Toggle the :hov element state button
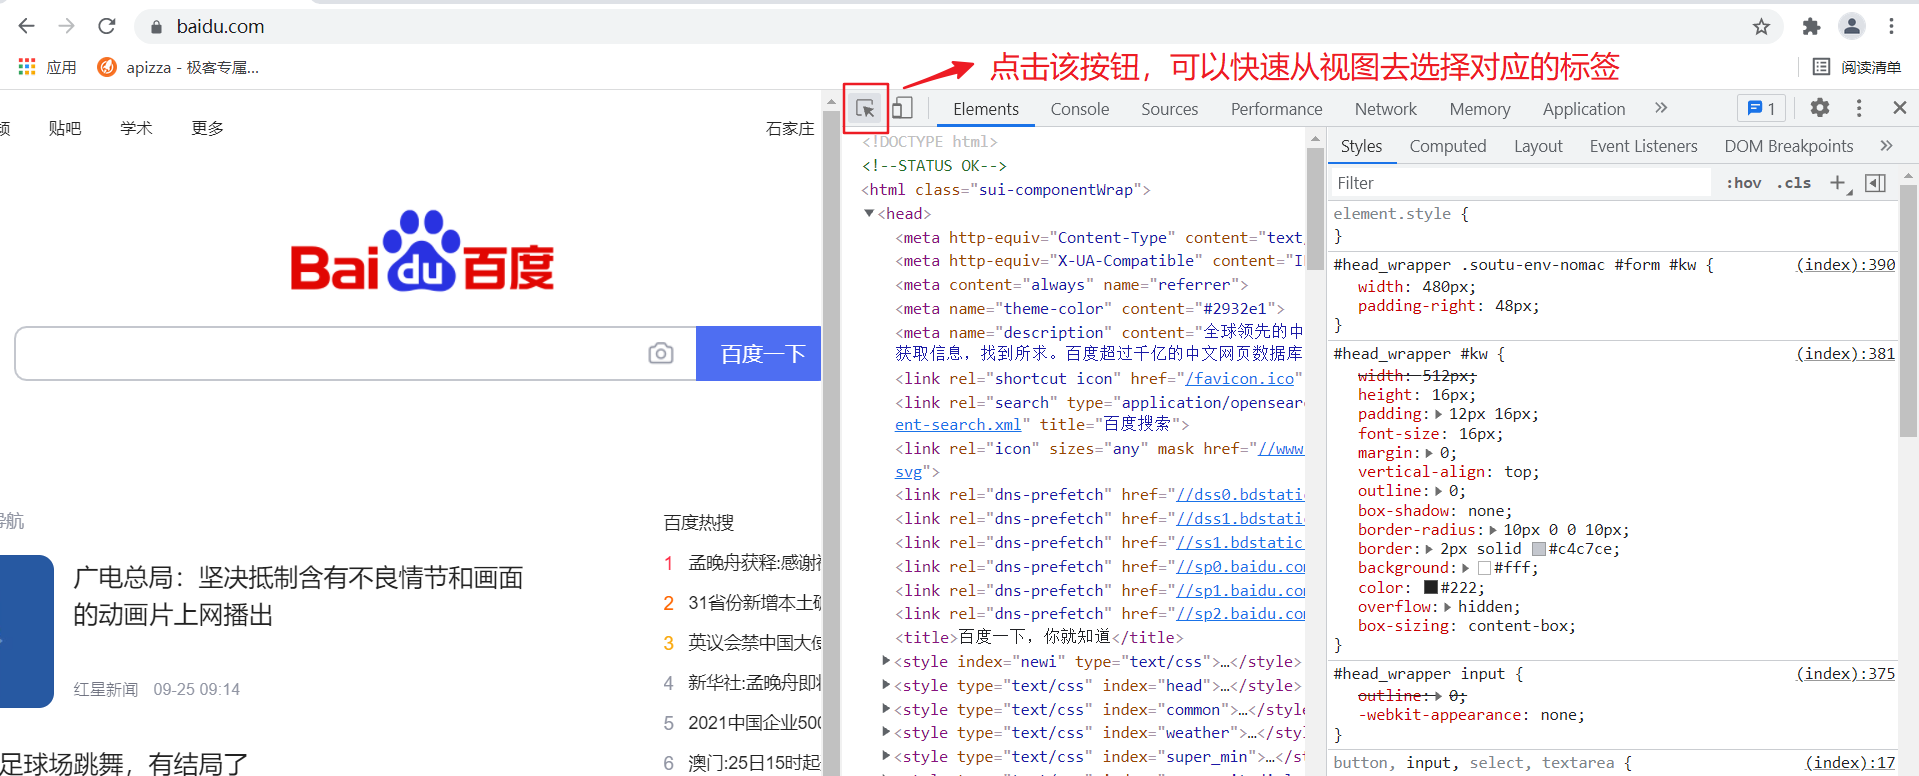The width and height of the screenshot is (1919, 776). pyautogui.click(x=1744, y=183)
